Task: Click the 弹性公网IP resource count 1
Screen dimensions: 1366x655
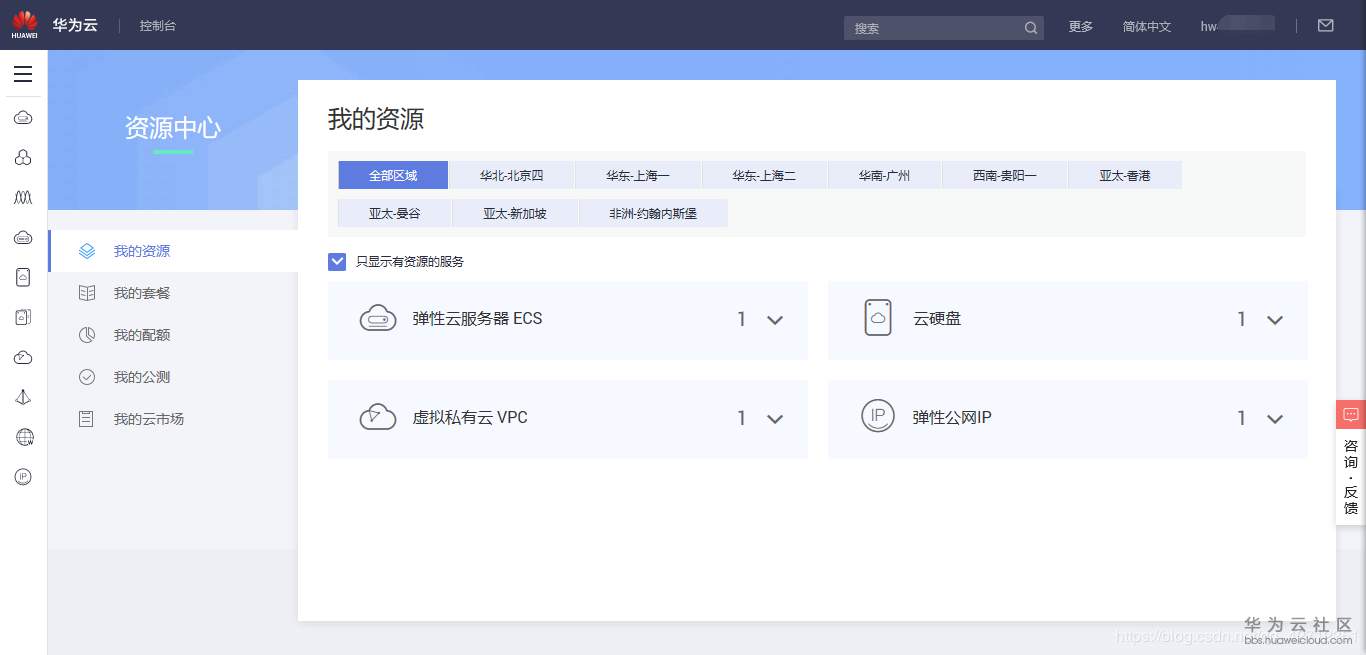Action: point(1241,418)
